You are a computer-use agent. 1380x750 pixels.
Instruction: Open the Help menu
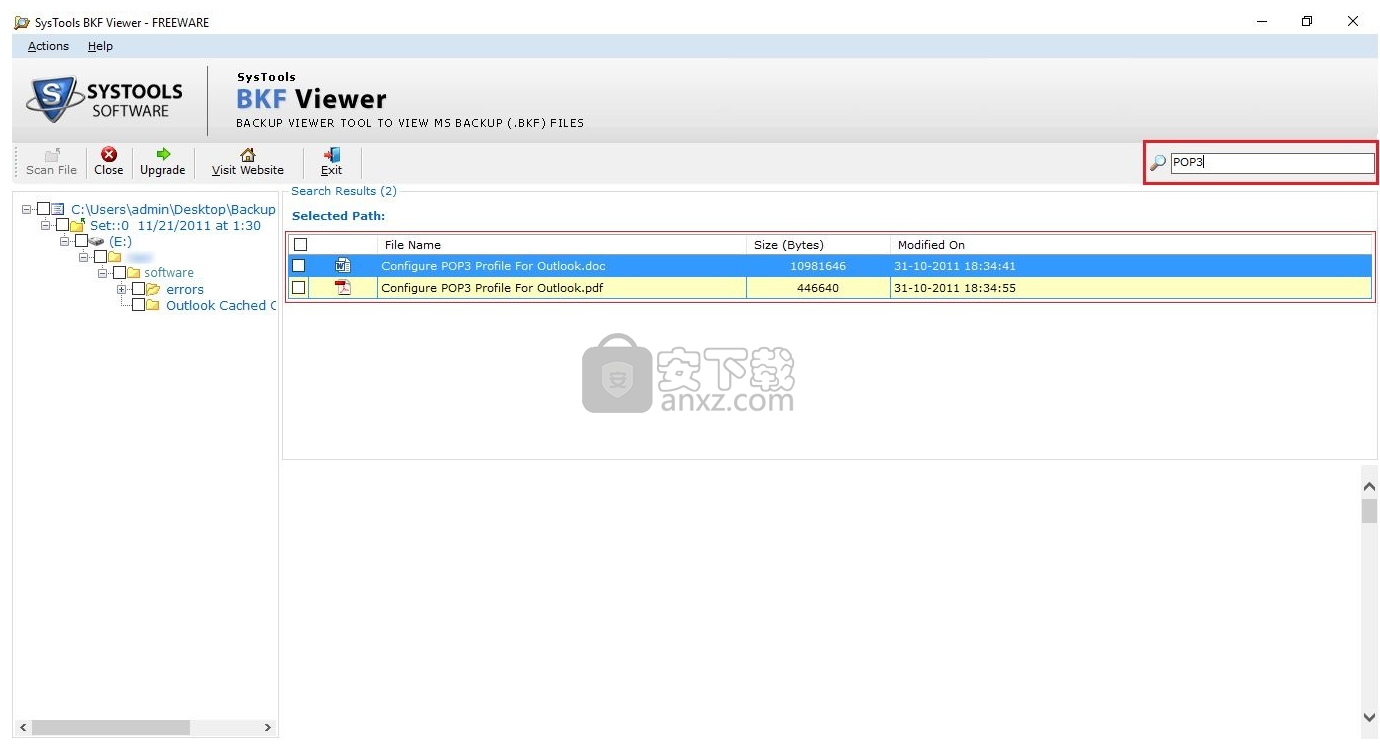click(x=100, y=46)
